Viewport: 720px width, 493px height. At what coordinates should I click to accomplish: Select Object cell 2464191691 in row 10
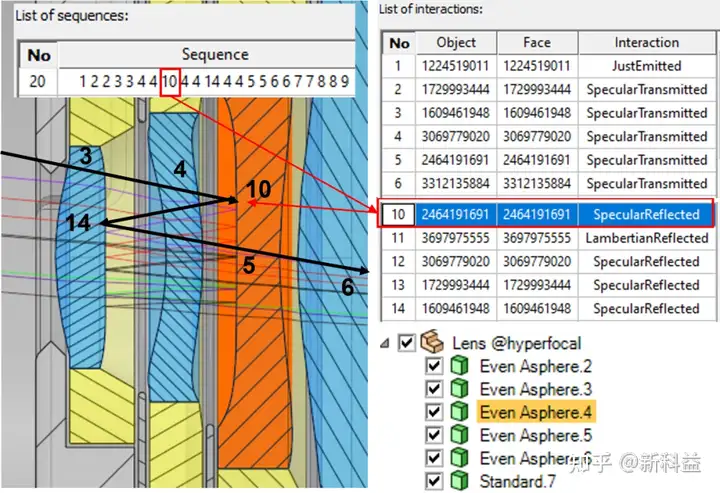pos(456,214)
